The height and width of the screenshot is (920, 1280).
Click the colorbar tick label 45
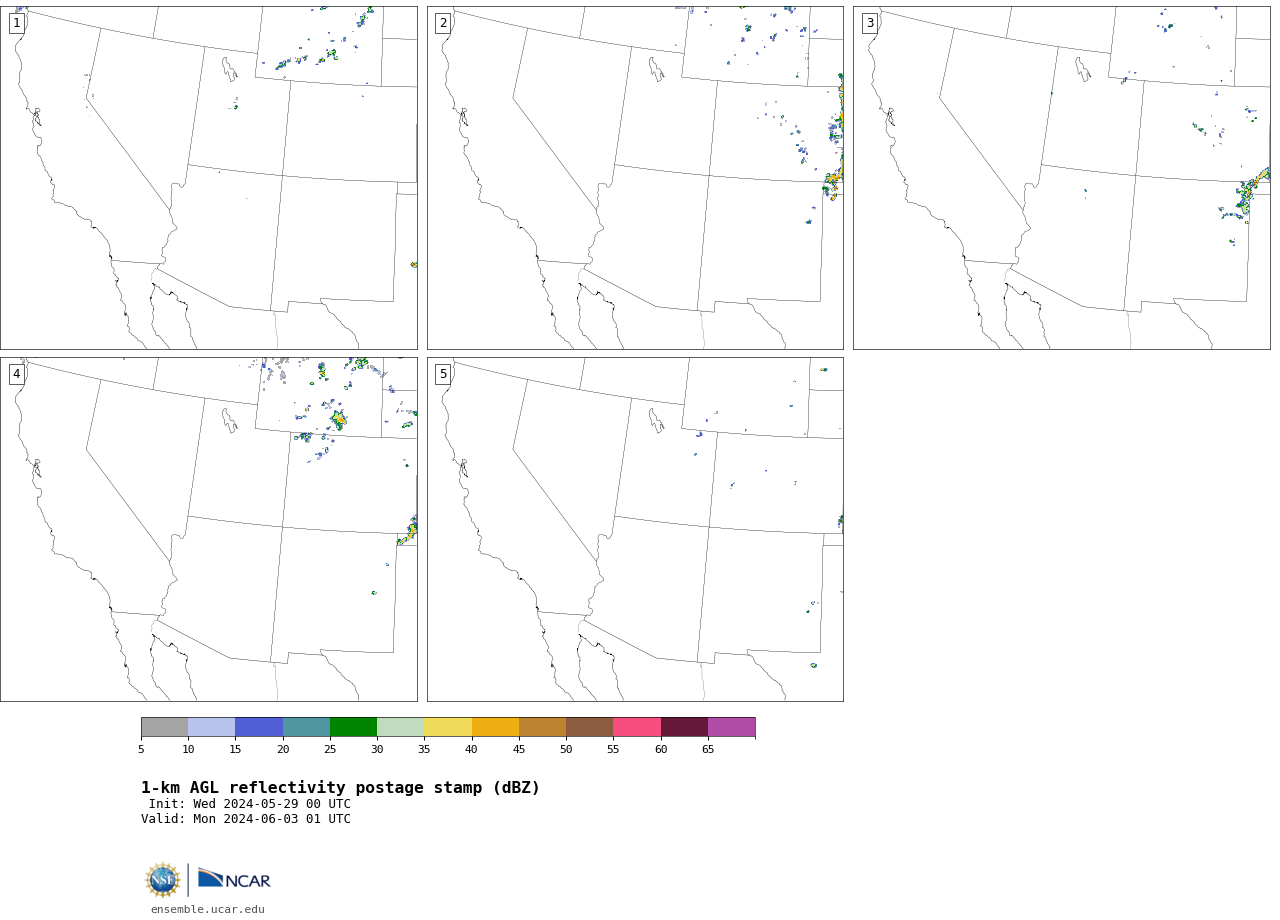pos(519,750)
